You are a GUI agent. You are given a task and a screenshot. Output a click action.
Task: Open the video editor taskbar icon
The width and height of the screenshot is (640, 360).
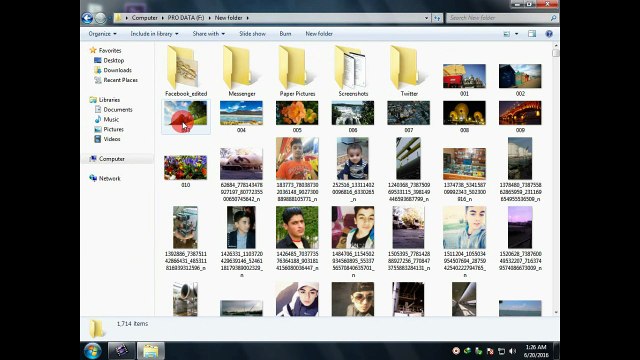click(x=122, y=351)
